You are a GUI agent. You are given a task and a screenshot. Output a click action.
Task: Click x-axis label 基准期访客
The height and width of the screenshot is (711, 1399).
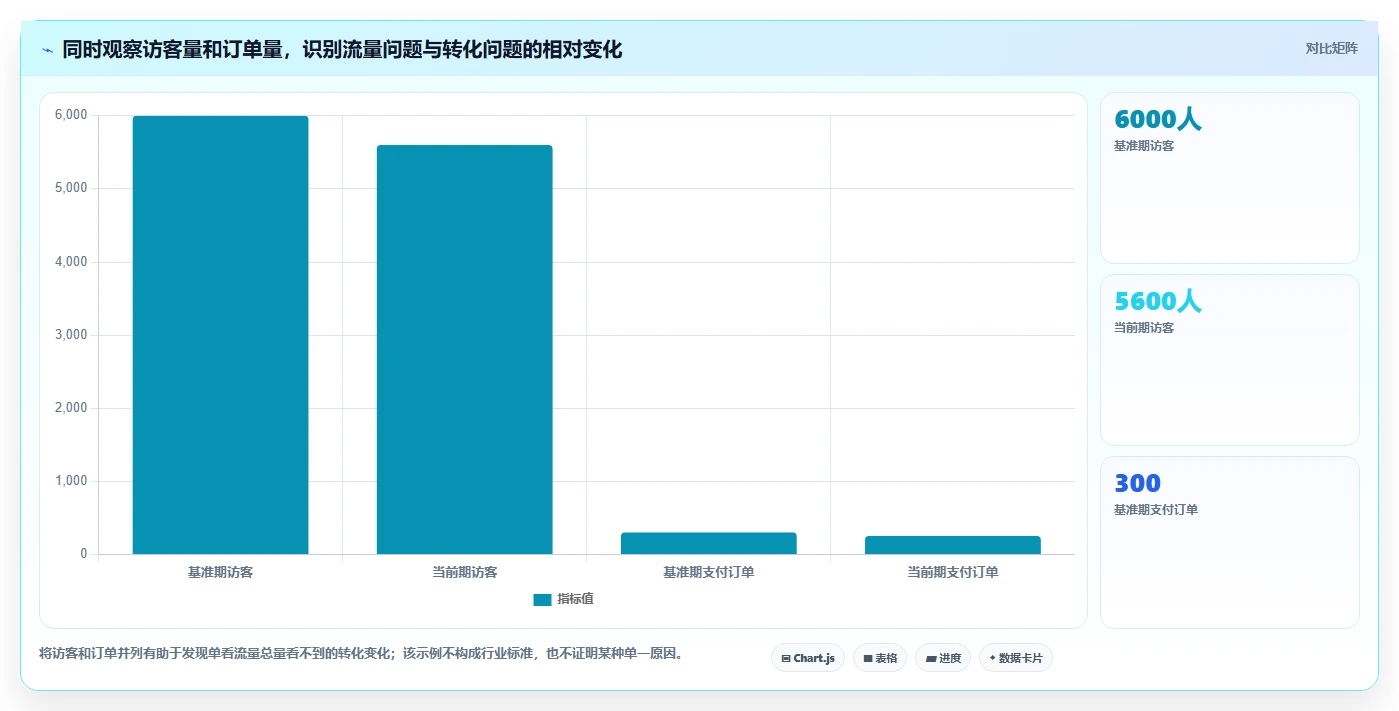coord(220,573)
